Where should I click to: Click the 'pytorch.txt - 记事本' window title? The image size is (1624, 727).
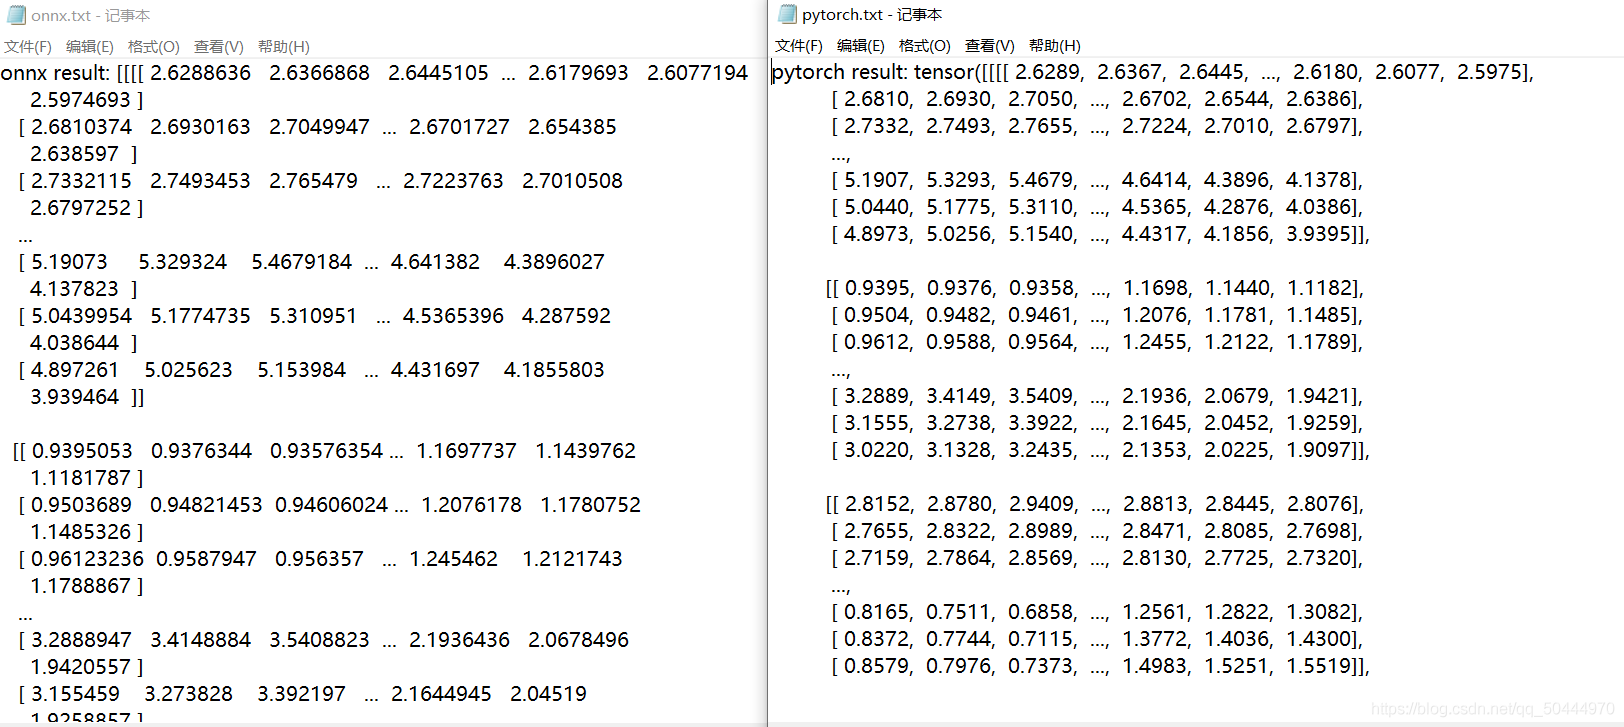872,15
